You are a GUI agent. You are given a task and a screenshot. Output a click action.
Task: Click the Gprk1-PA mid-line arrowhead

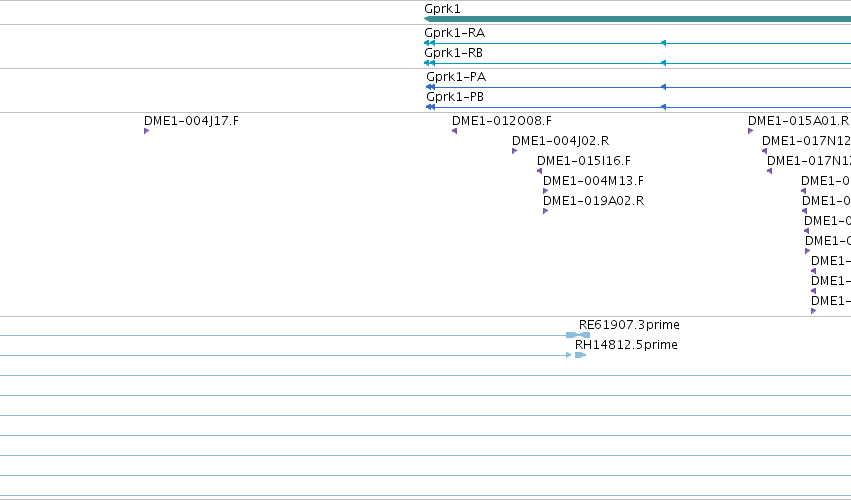663,87
